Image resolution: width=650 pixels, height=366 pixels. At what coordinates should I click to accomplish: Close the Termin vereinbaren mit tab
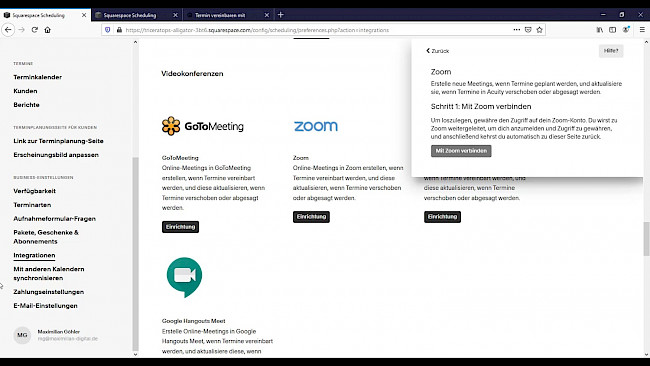(267, 15)
